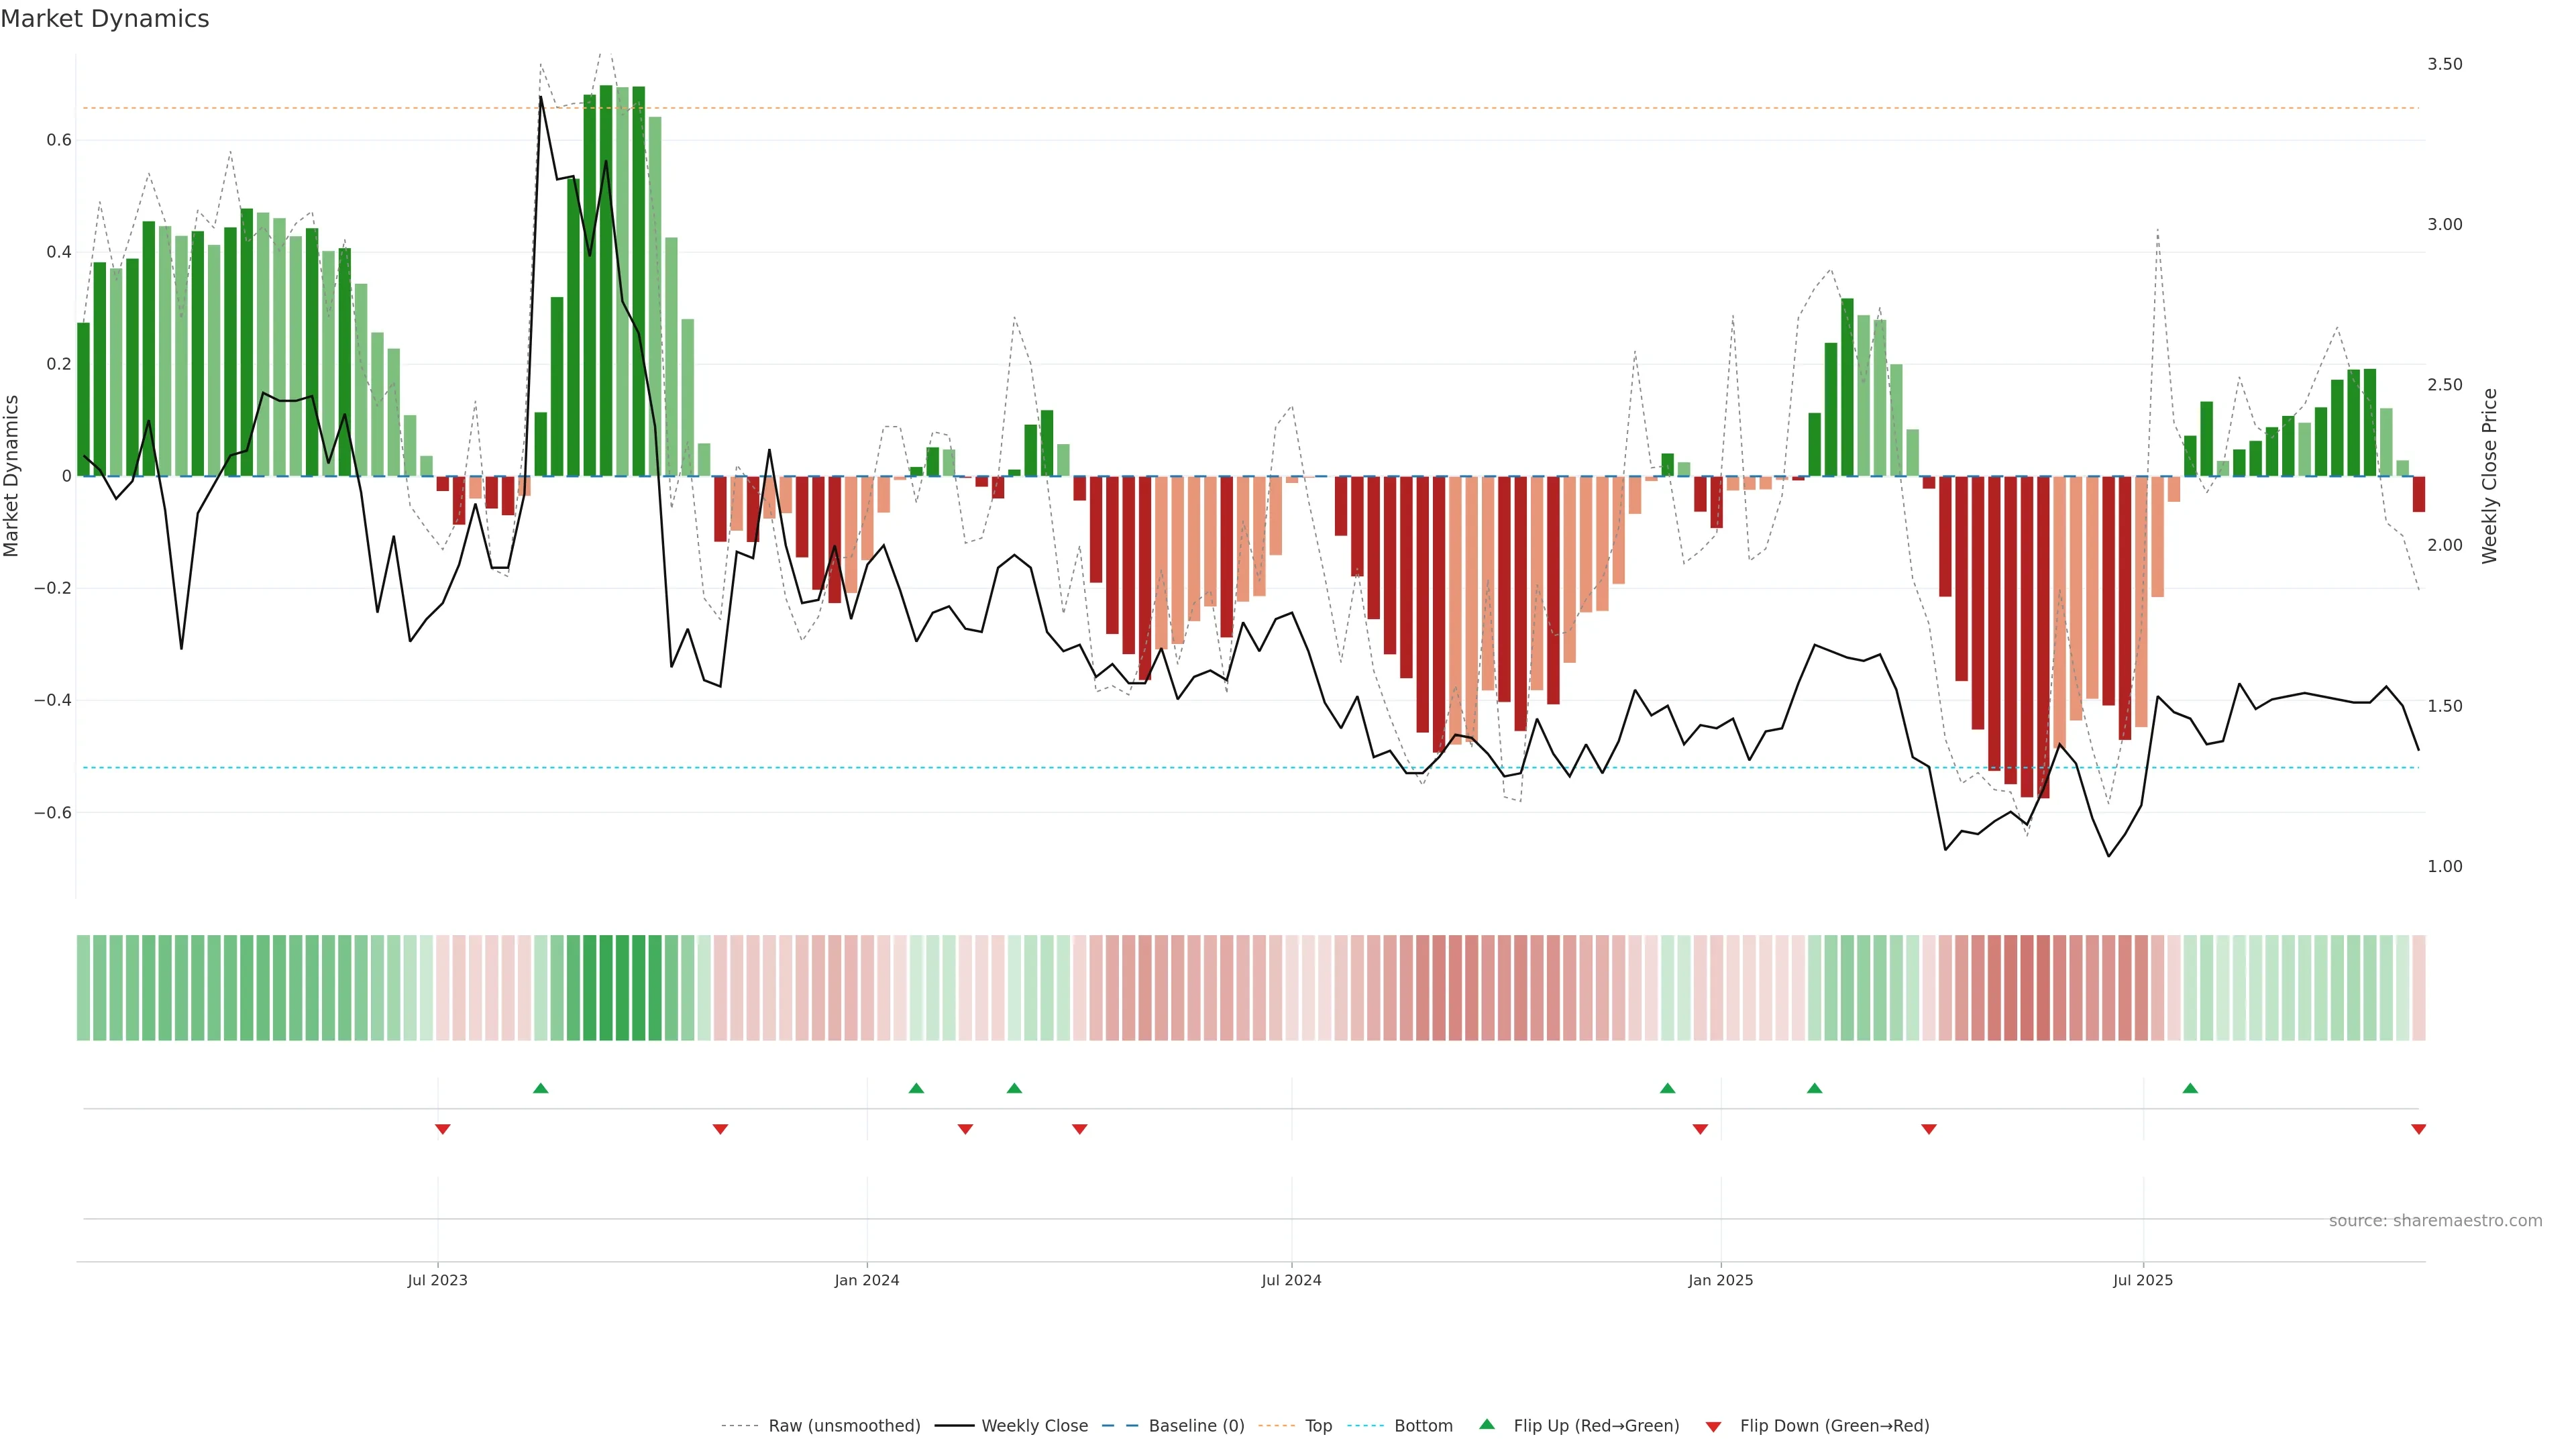Viewport: 2576px width, 1449px height.
Task: Click the green flip-up marker after Jul 2025
Action: point(2190,1088)
